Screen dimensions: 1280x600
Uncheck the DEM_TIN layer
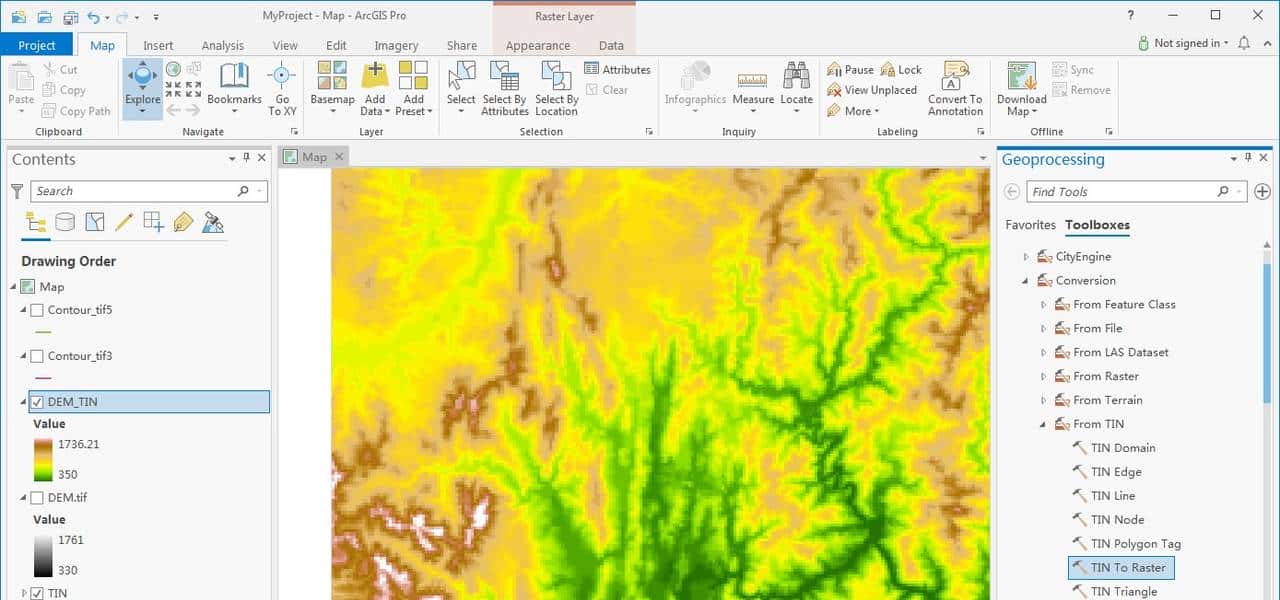(x=37, y=401)
